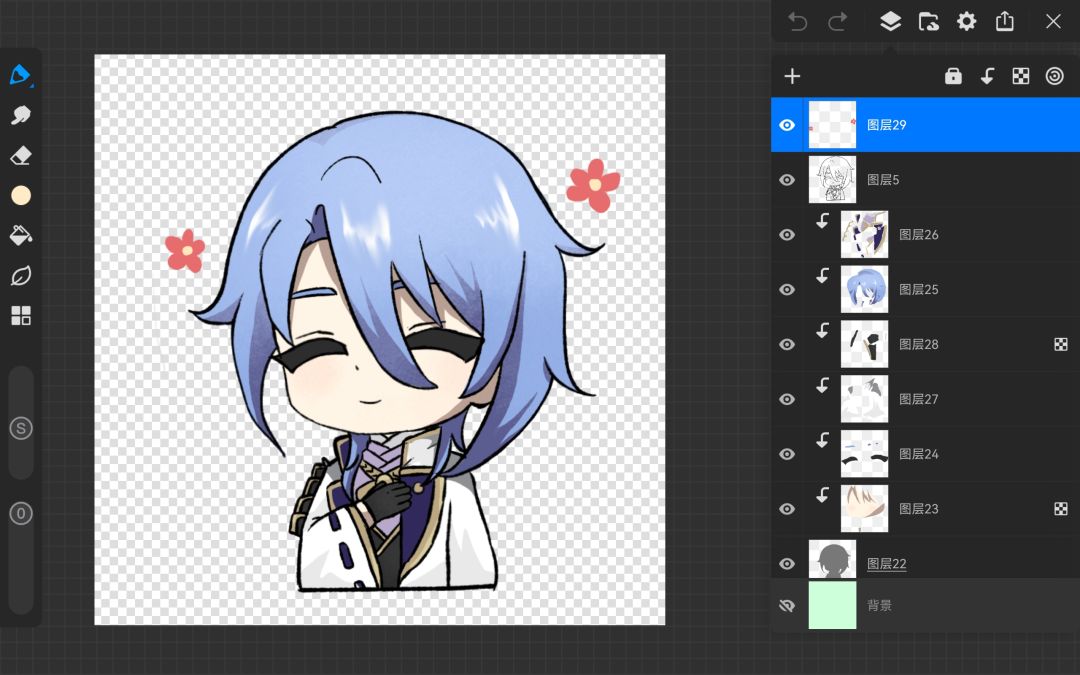The height and width of the screenshot is (675, 1080).
Task: Select thumbnail of 图层29
Action: 832,125
